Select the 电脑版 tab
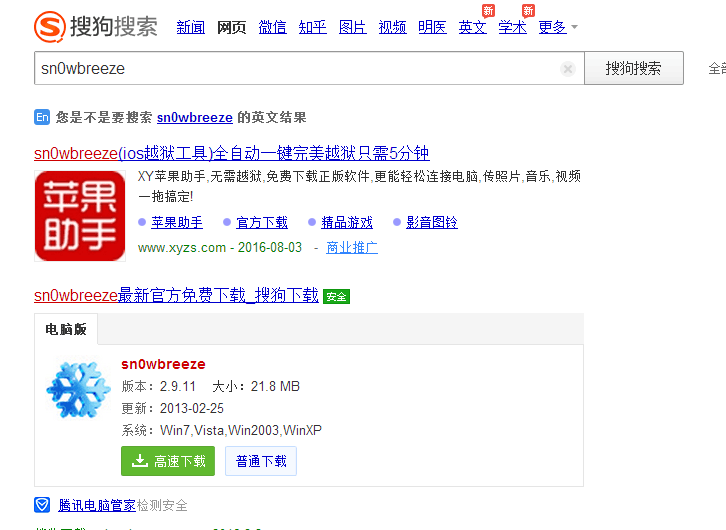 [x=66, y=329]
